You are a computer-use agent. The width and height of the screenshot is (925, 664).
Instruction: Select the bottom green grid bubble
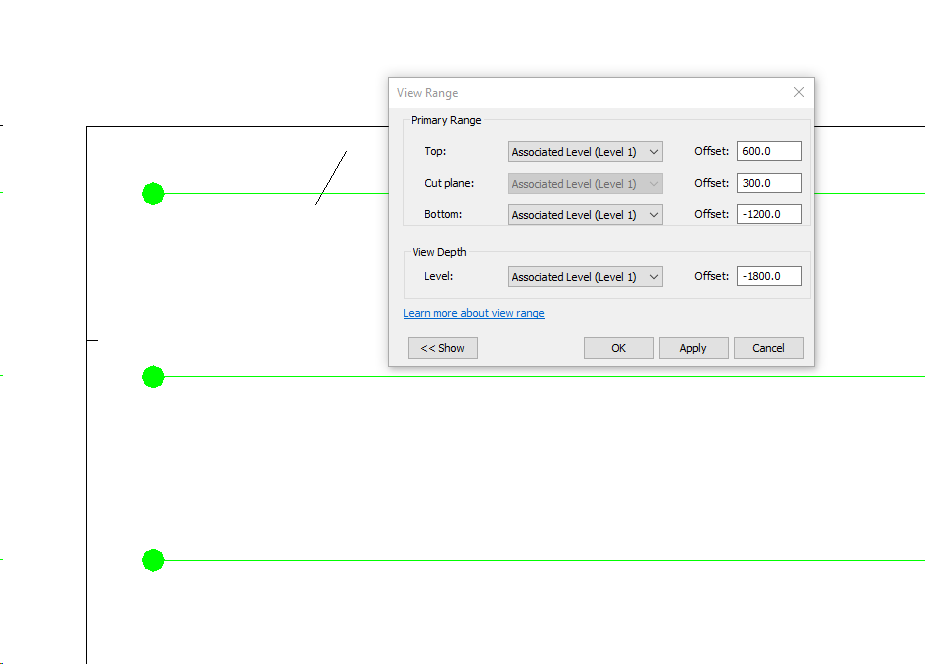(x=152, y=560)
